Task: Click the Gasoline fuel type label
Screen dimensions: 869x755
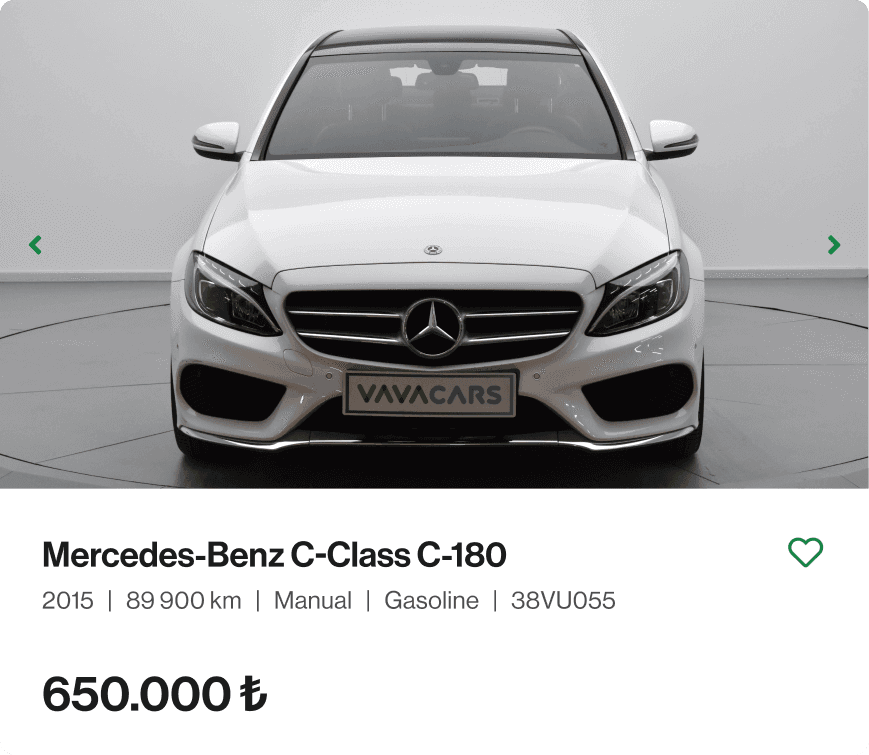Action: click(x=431, y=600)
